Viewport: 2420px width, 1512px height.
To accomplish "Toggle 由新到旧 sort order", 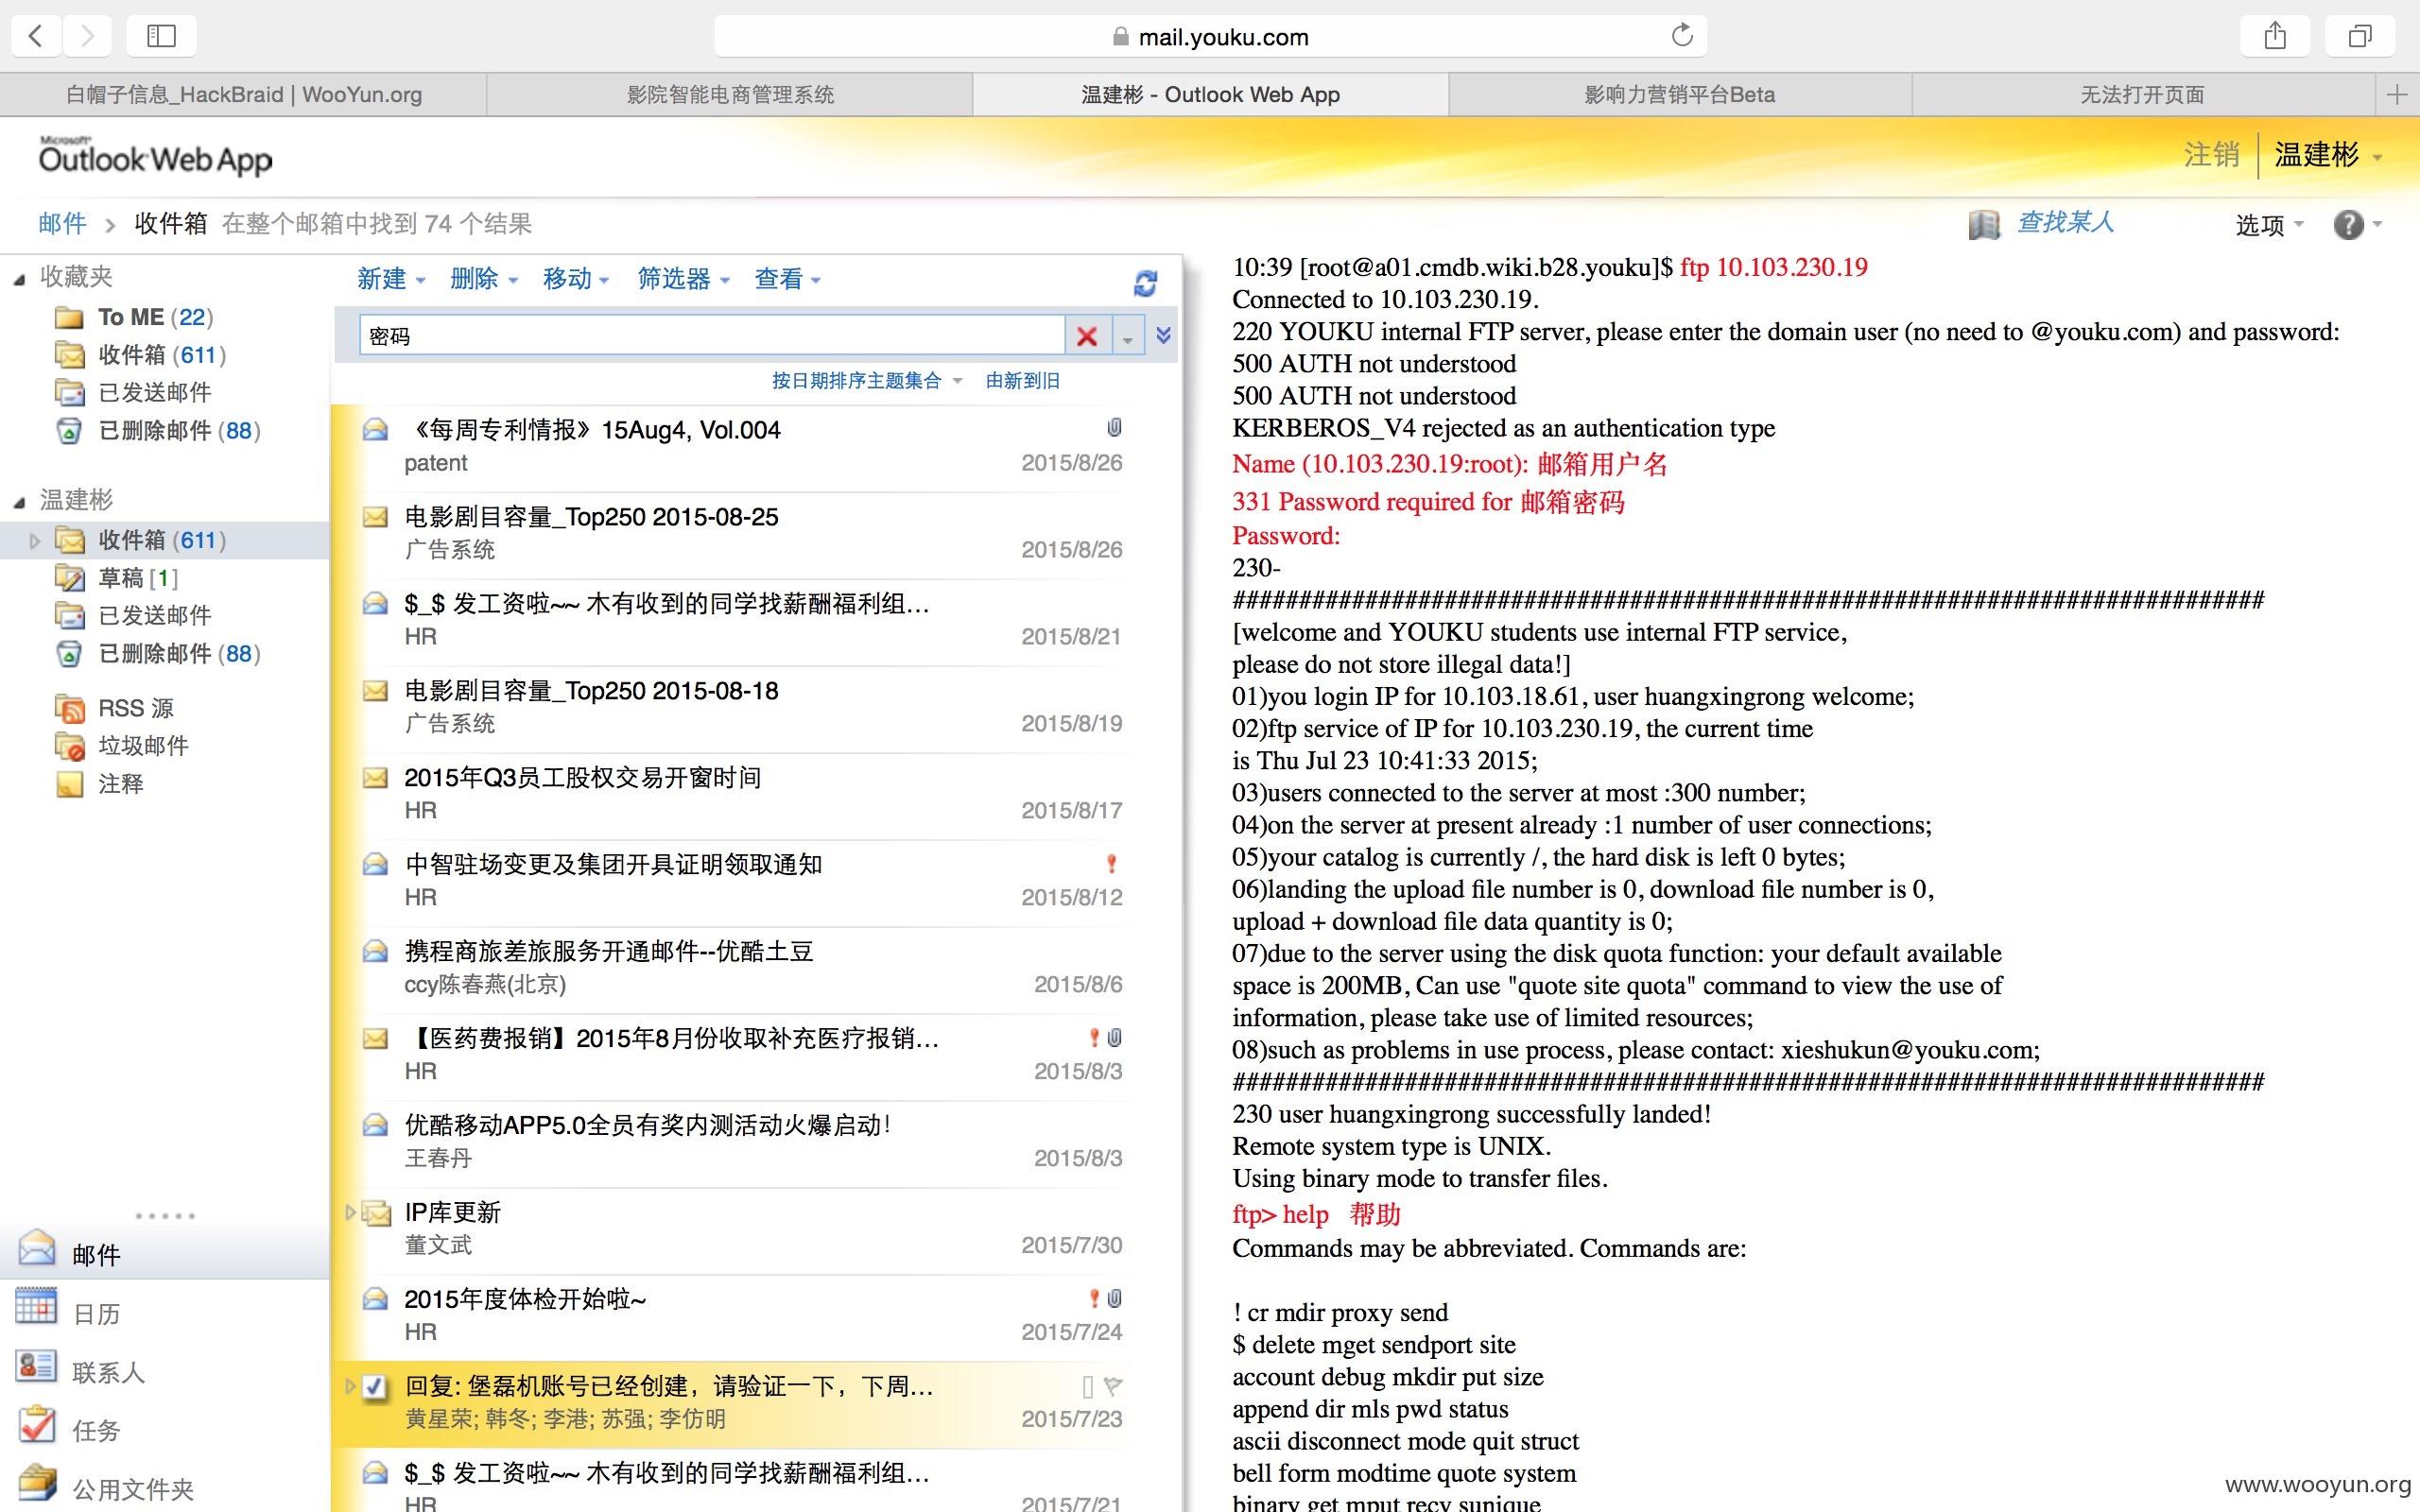I will [x=1022, y=381].
